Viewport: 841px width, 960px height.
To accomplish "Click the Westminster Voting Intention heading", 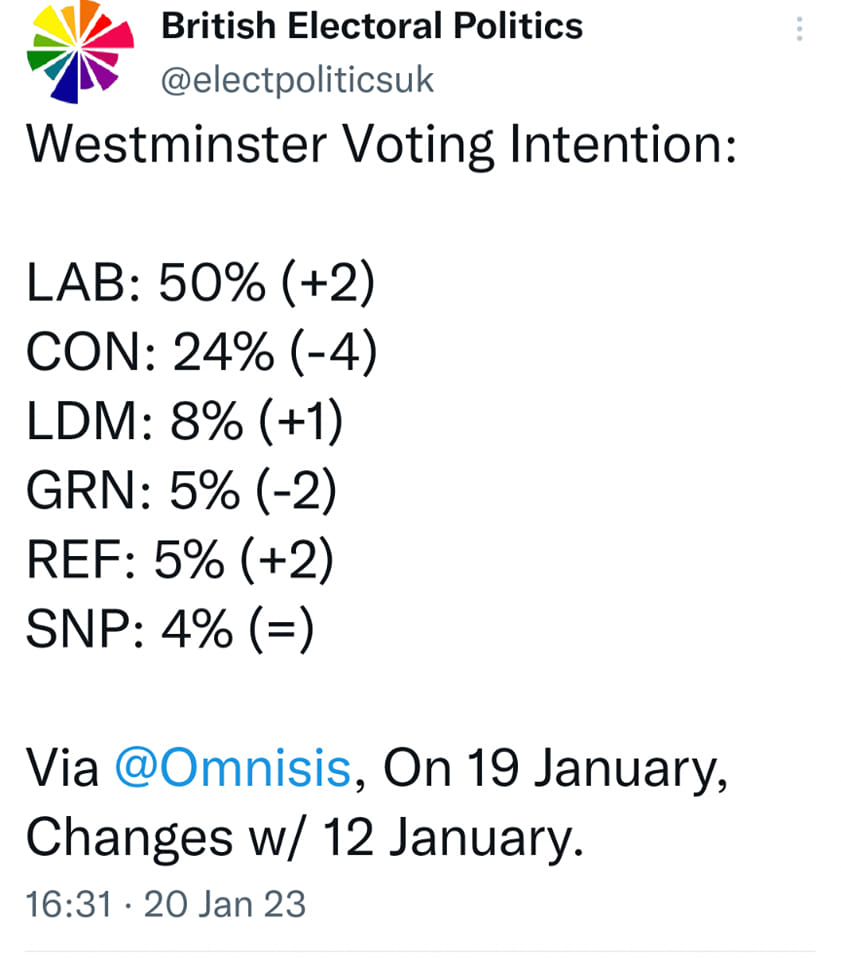I will pos(381,146).
